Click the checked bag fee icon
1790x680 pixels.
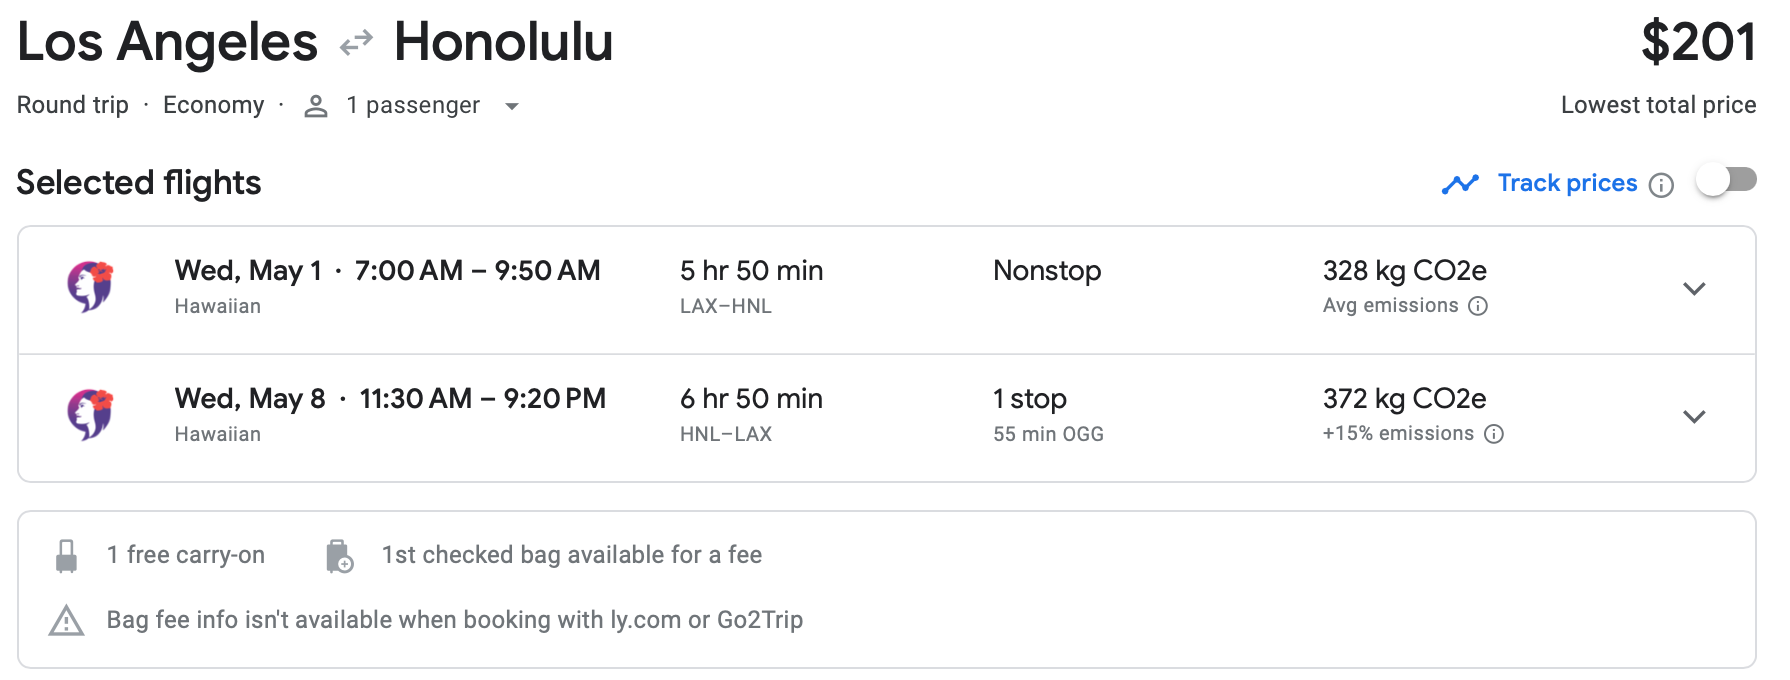click(339, 556)
